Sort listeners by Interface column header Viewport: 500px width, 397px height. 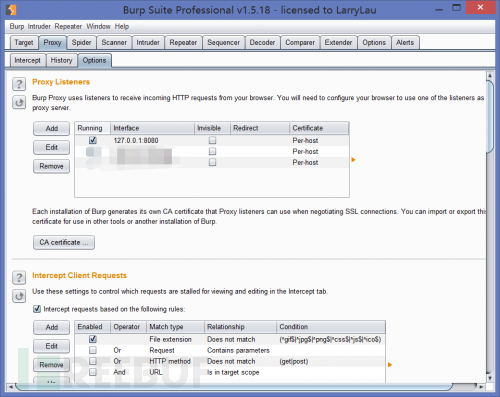coord(152,128)
